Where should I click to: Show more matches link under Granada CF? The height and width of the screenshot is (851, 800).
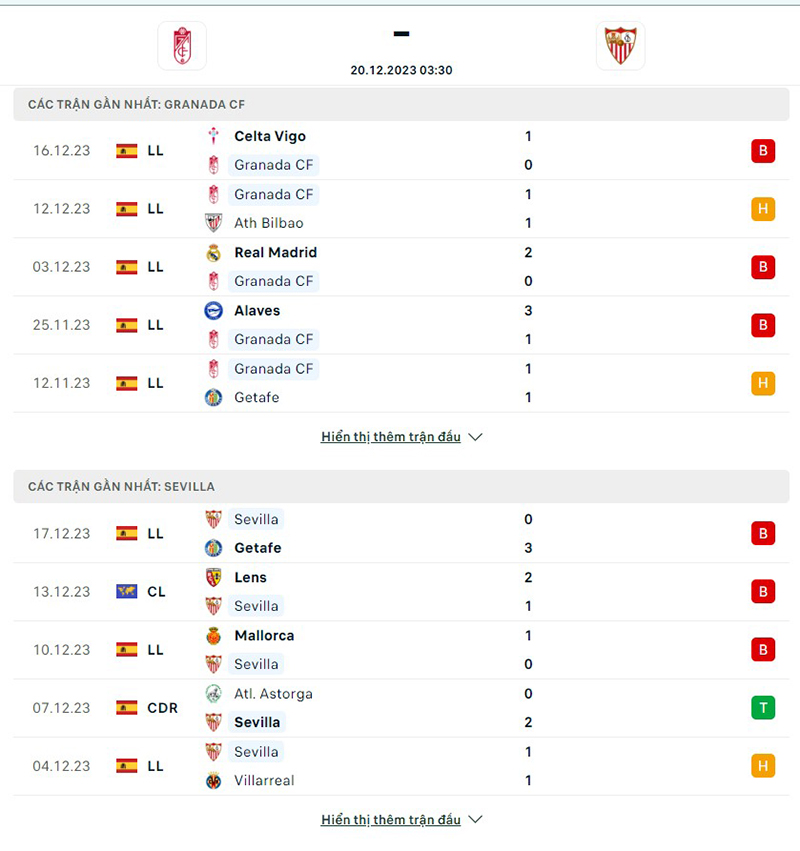pos(391,437)
